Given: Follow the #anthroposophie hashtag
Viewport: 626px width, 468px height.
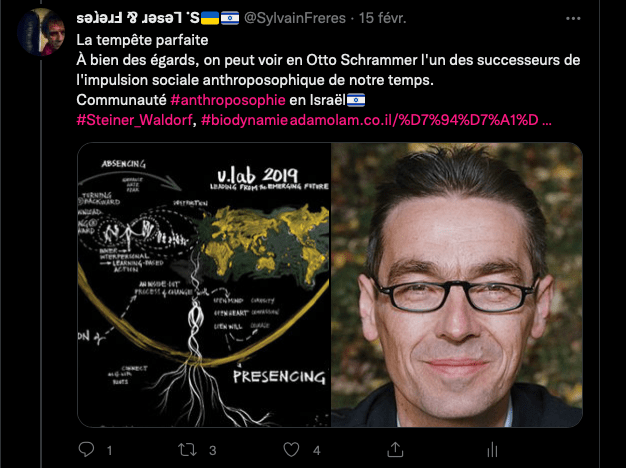Looking at the screenshot, I should tap(228, 100).
